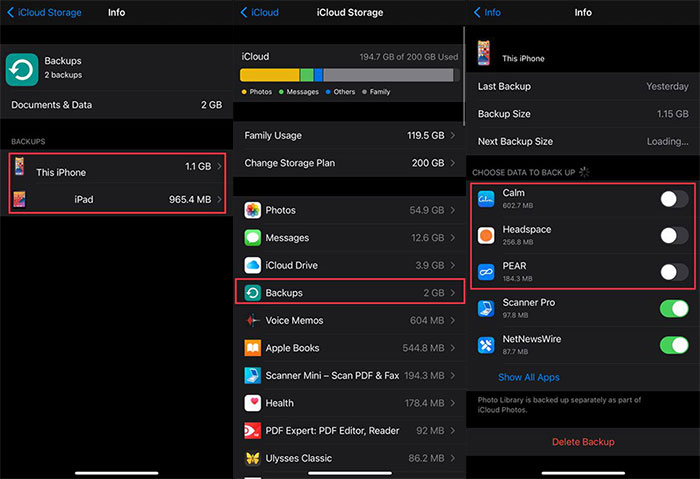Tap the Backups icon in iCloud Storage list
Viewport: 700px width, 479px height.
(x=253, y=293)
